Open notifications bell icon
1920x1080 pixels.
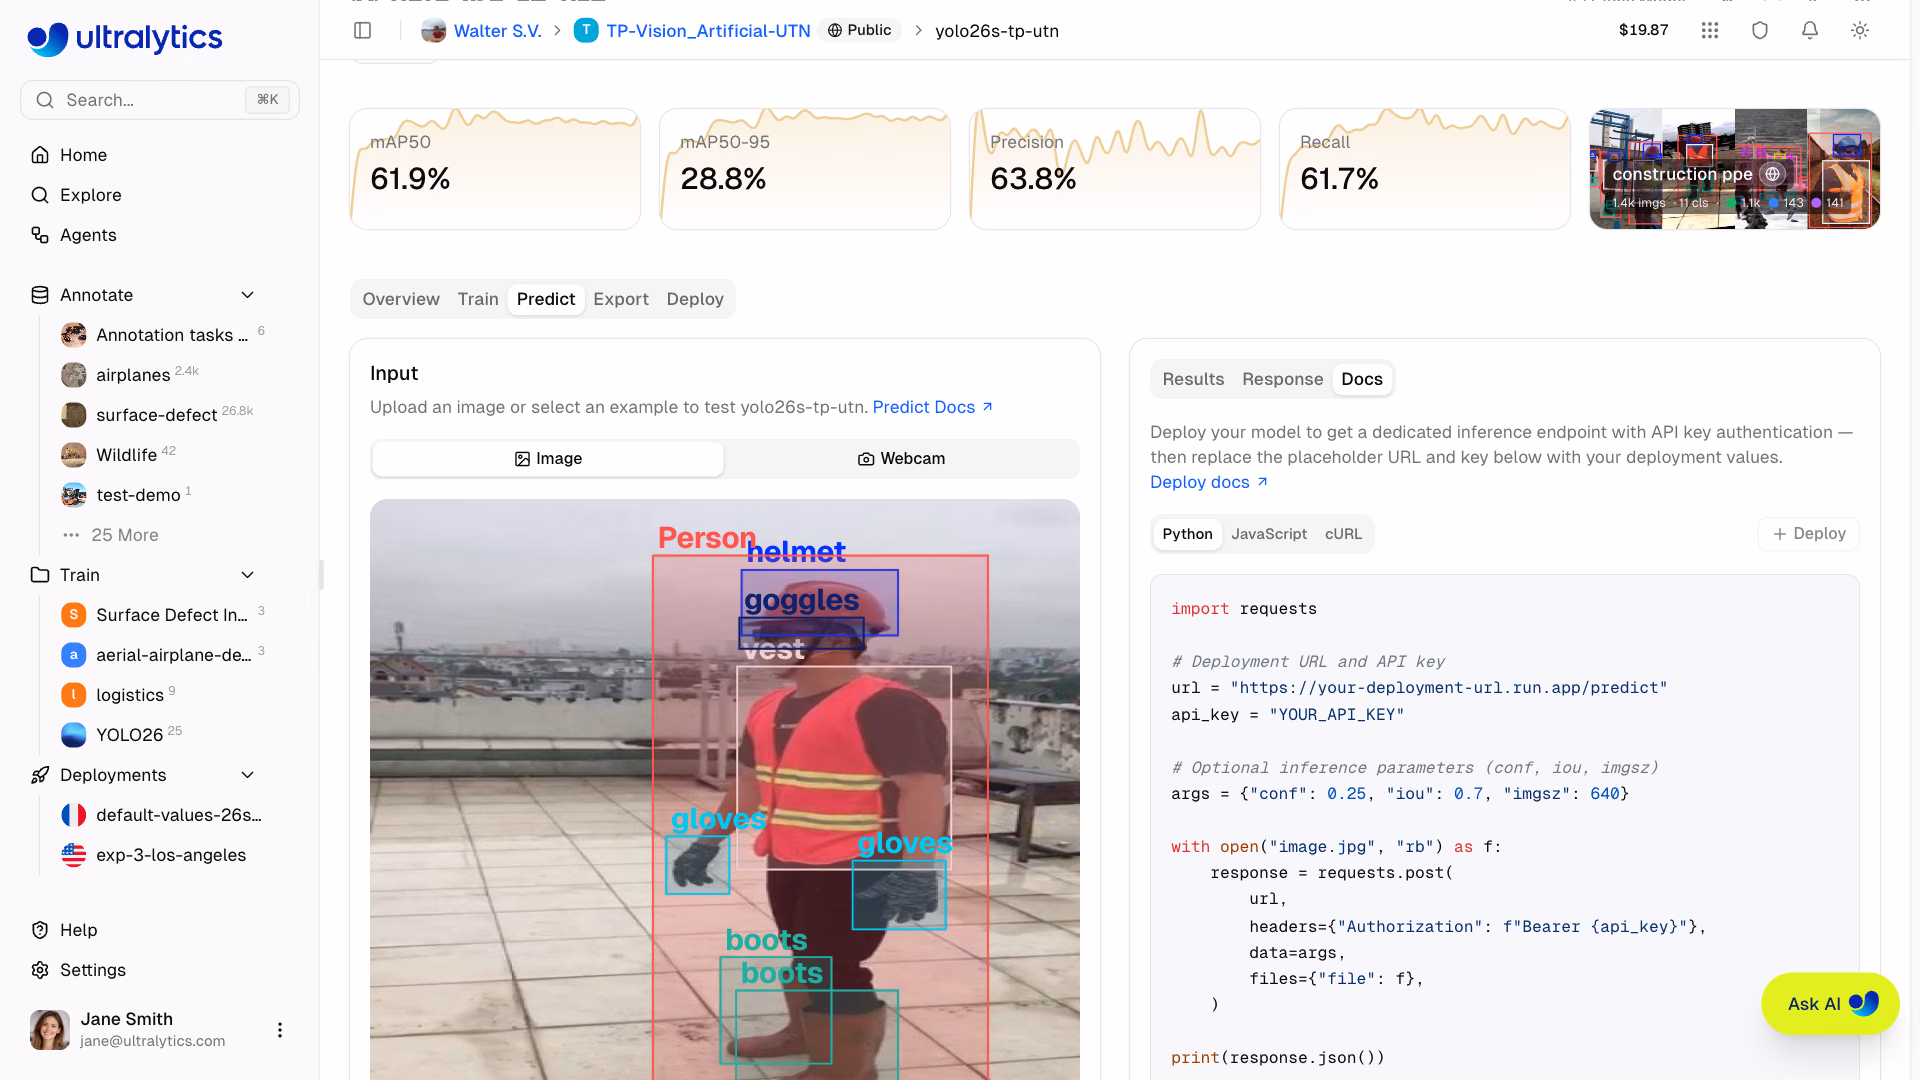coord(1810,31)
